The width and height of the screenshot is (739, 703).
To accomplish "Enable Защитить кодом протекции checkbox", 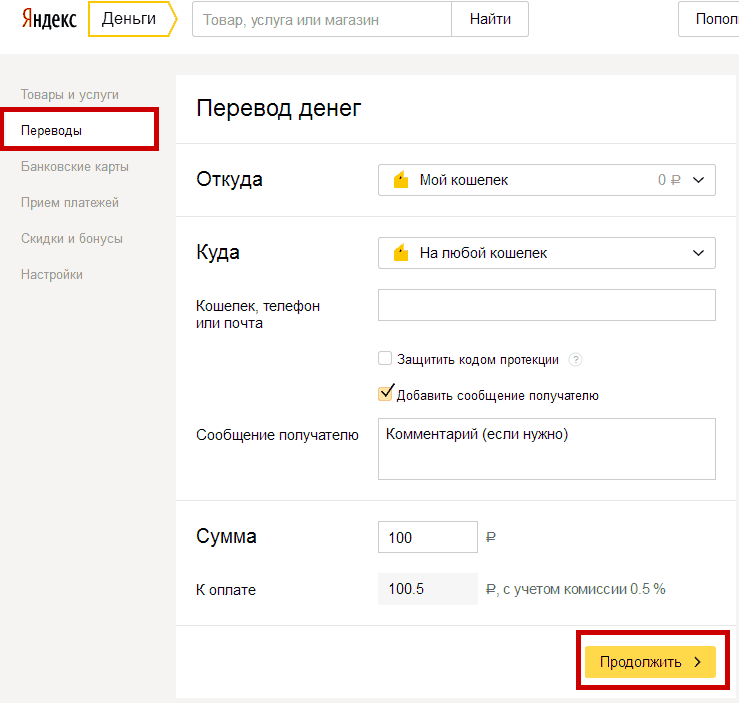I will (385, 358).
